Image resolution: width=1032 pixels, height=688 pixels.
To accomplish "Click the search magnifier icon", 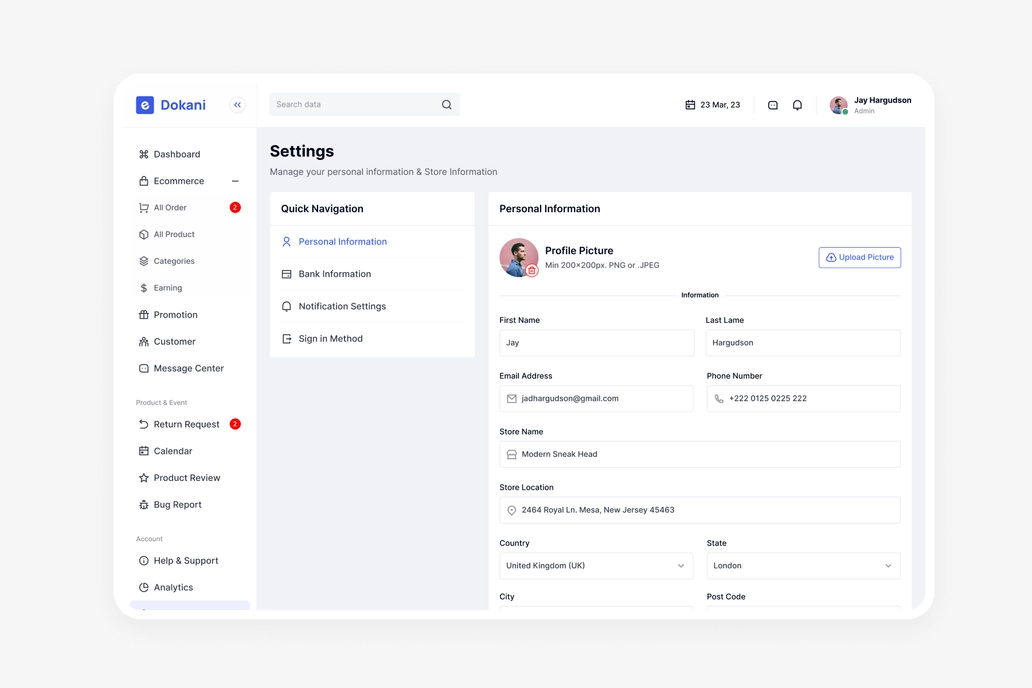I will click(446, 105).
